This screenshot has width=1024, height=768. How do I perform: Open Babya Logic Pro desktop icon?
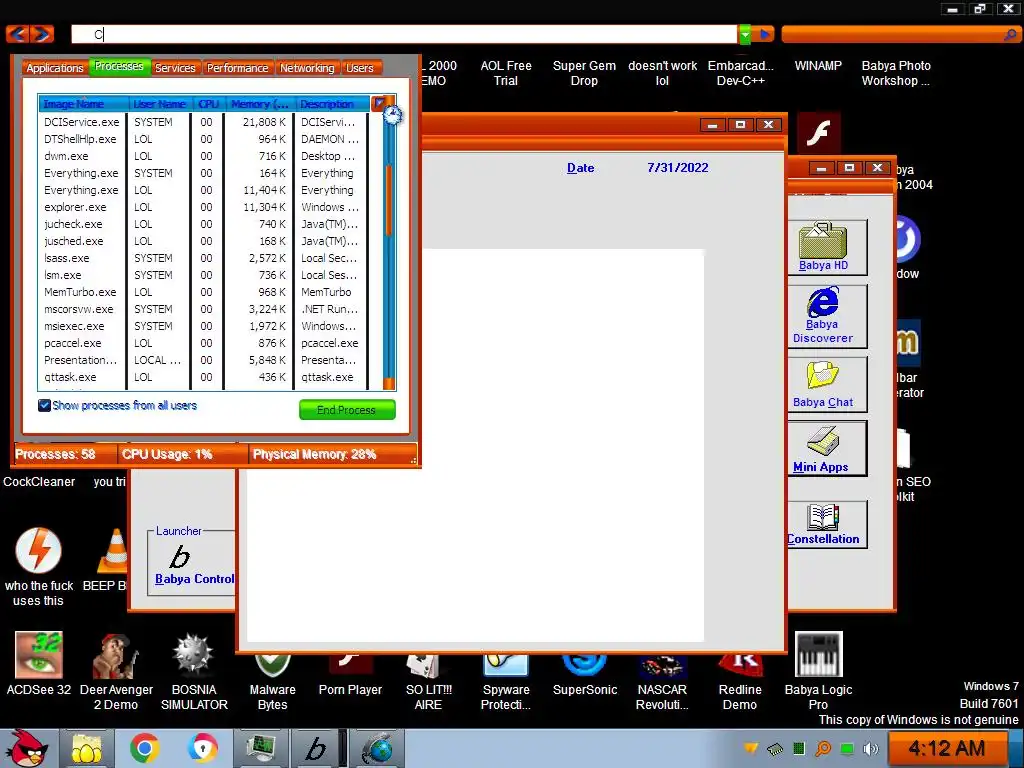[818, 673]
